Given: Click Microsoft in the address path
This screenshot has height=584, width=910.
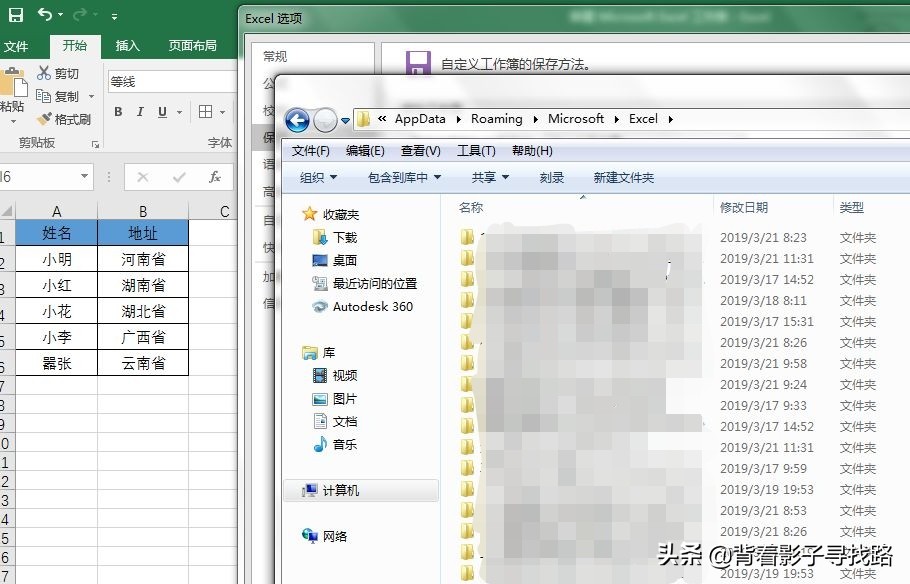Looking at the screenshot, I should tap(576, 118).
